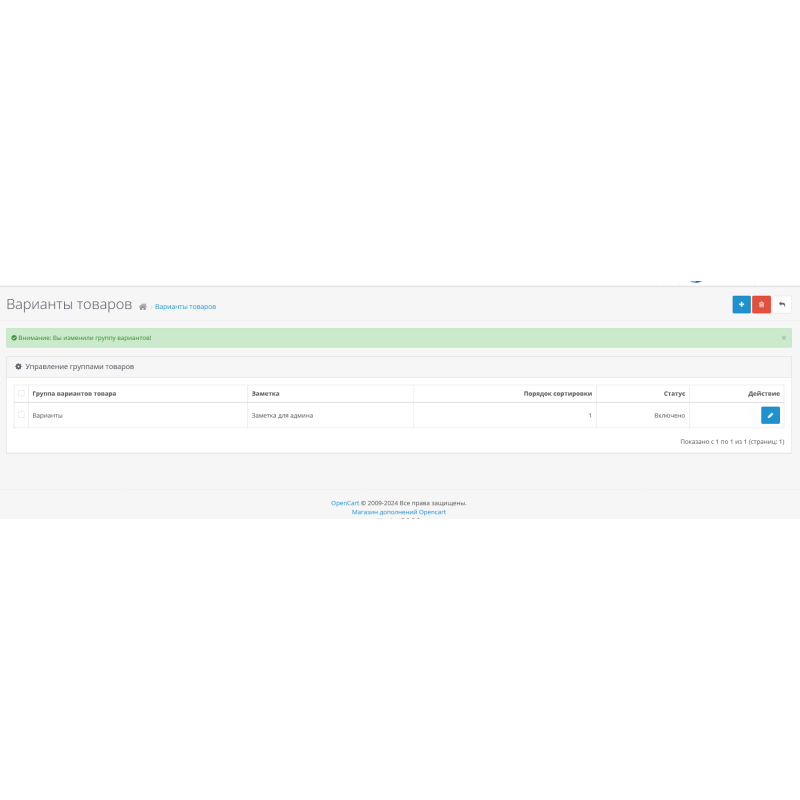800x800 pixels.
Task: Go to home via breadcrumb house icon
Action: coord(143,307)
